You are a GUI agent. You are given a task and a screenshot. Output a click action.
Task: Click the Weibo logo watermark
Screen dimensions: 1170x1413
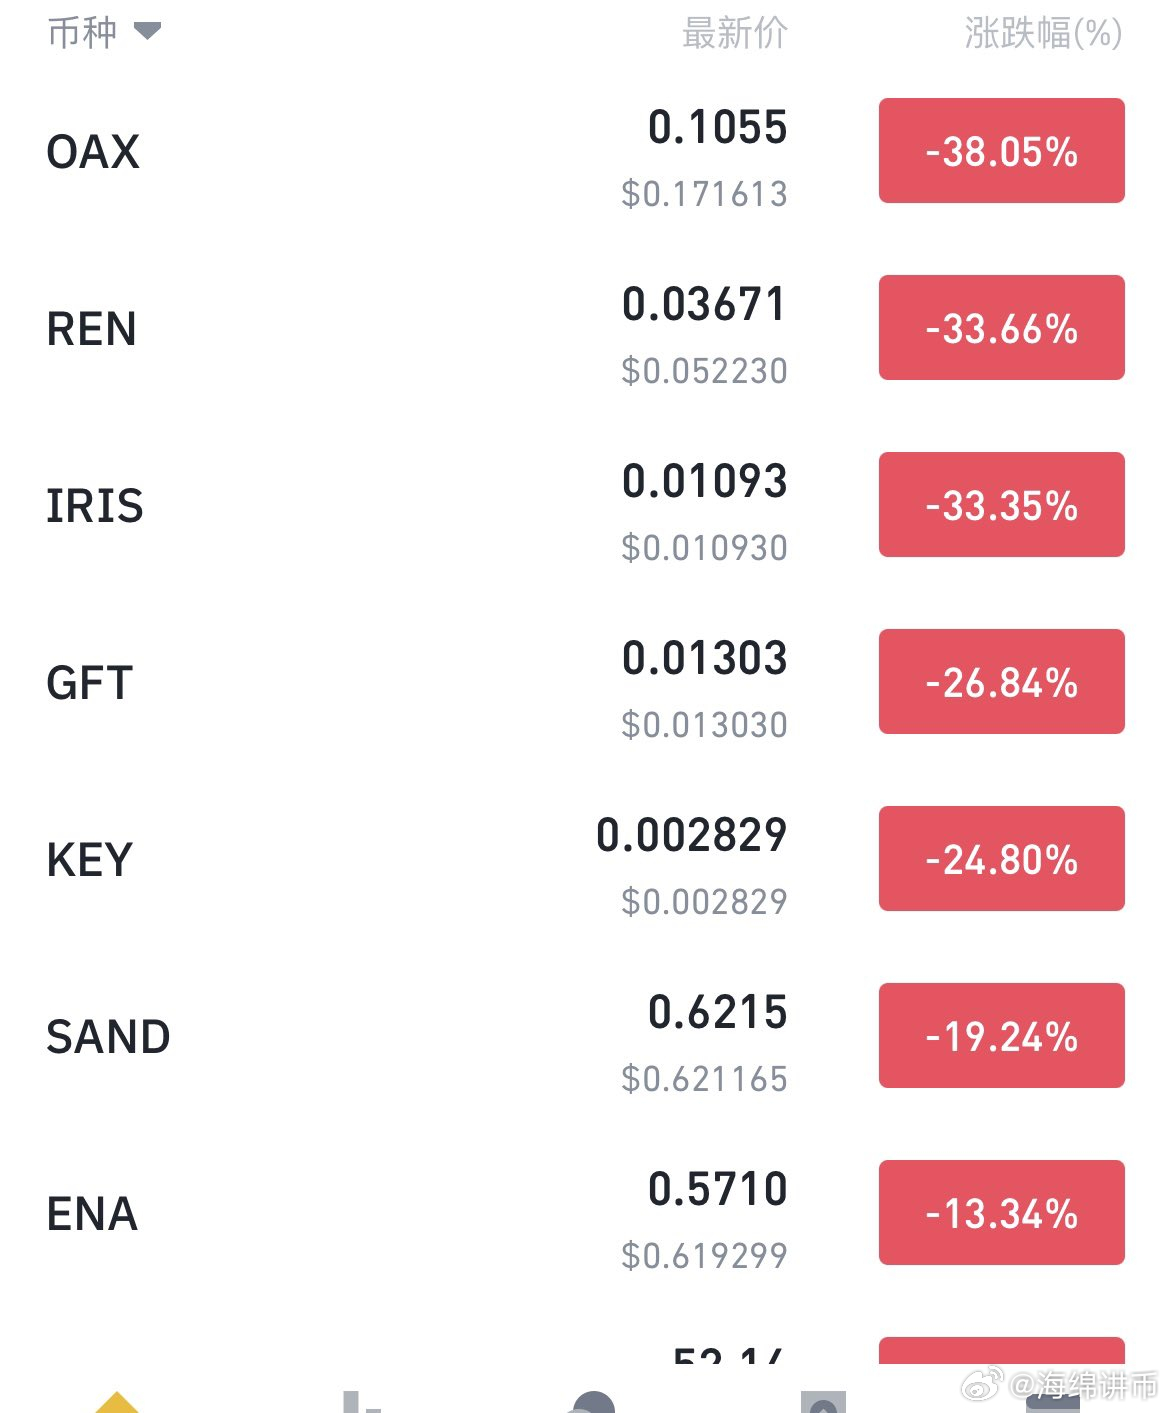[981, 1385]
